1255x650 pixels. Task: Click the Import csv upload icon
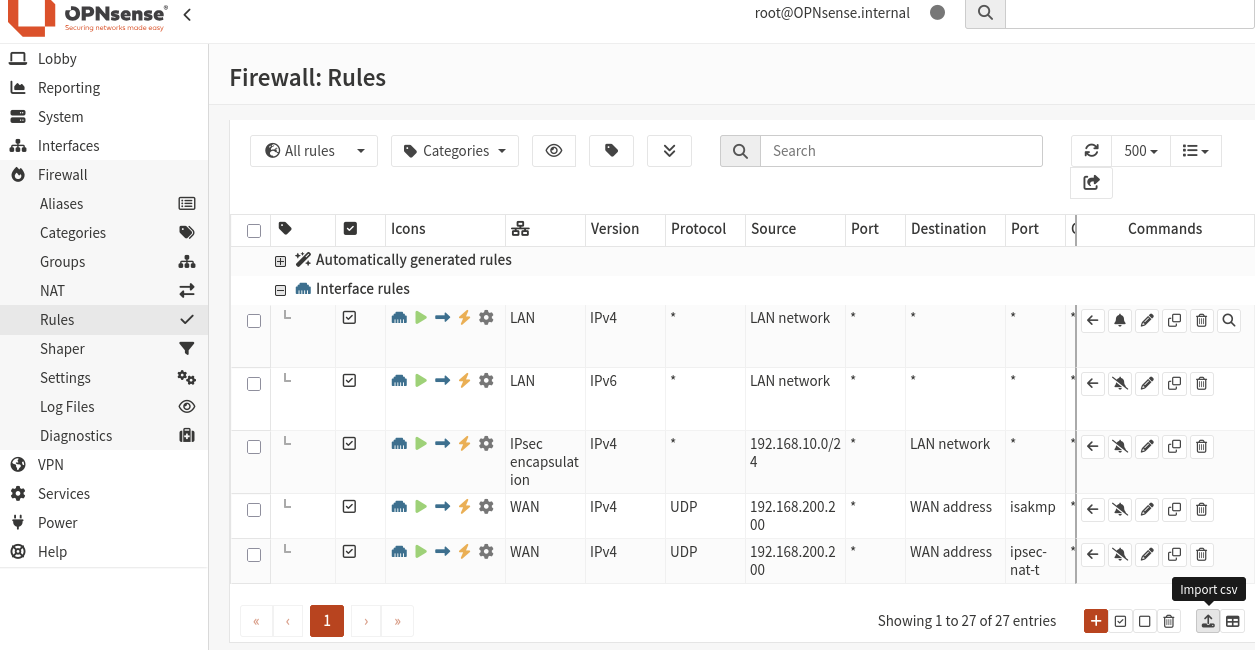(x=1208, y=621)
